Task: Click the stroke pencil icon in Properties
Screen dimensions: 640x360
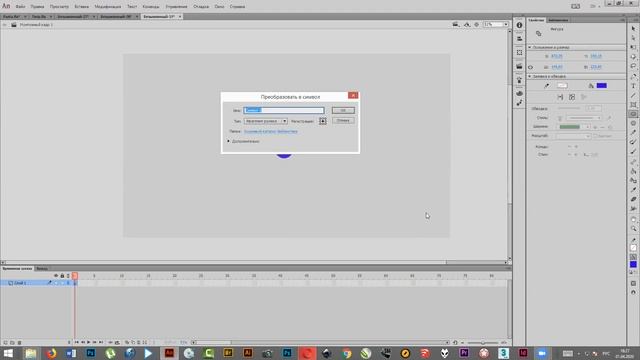Action: pyautogui.click(x=547, y=86)
